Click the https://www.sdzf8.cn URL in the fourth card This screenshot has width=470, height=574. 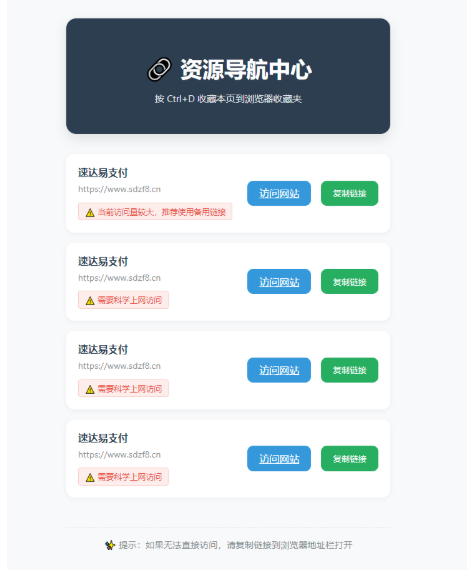pos(119,455)
